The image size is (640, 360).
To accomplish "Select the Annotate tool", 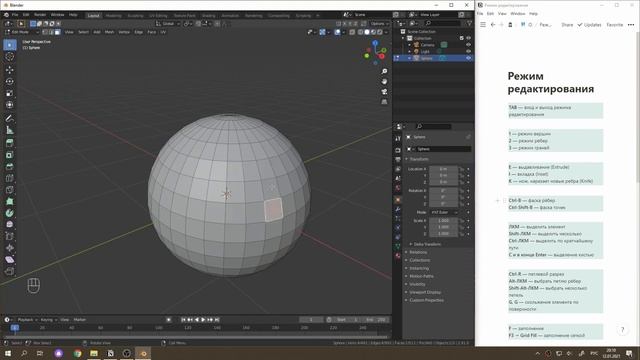I will [10, 118].
